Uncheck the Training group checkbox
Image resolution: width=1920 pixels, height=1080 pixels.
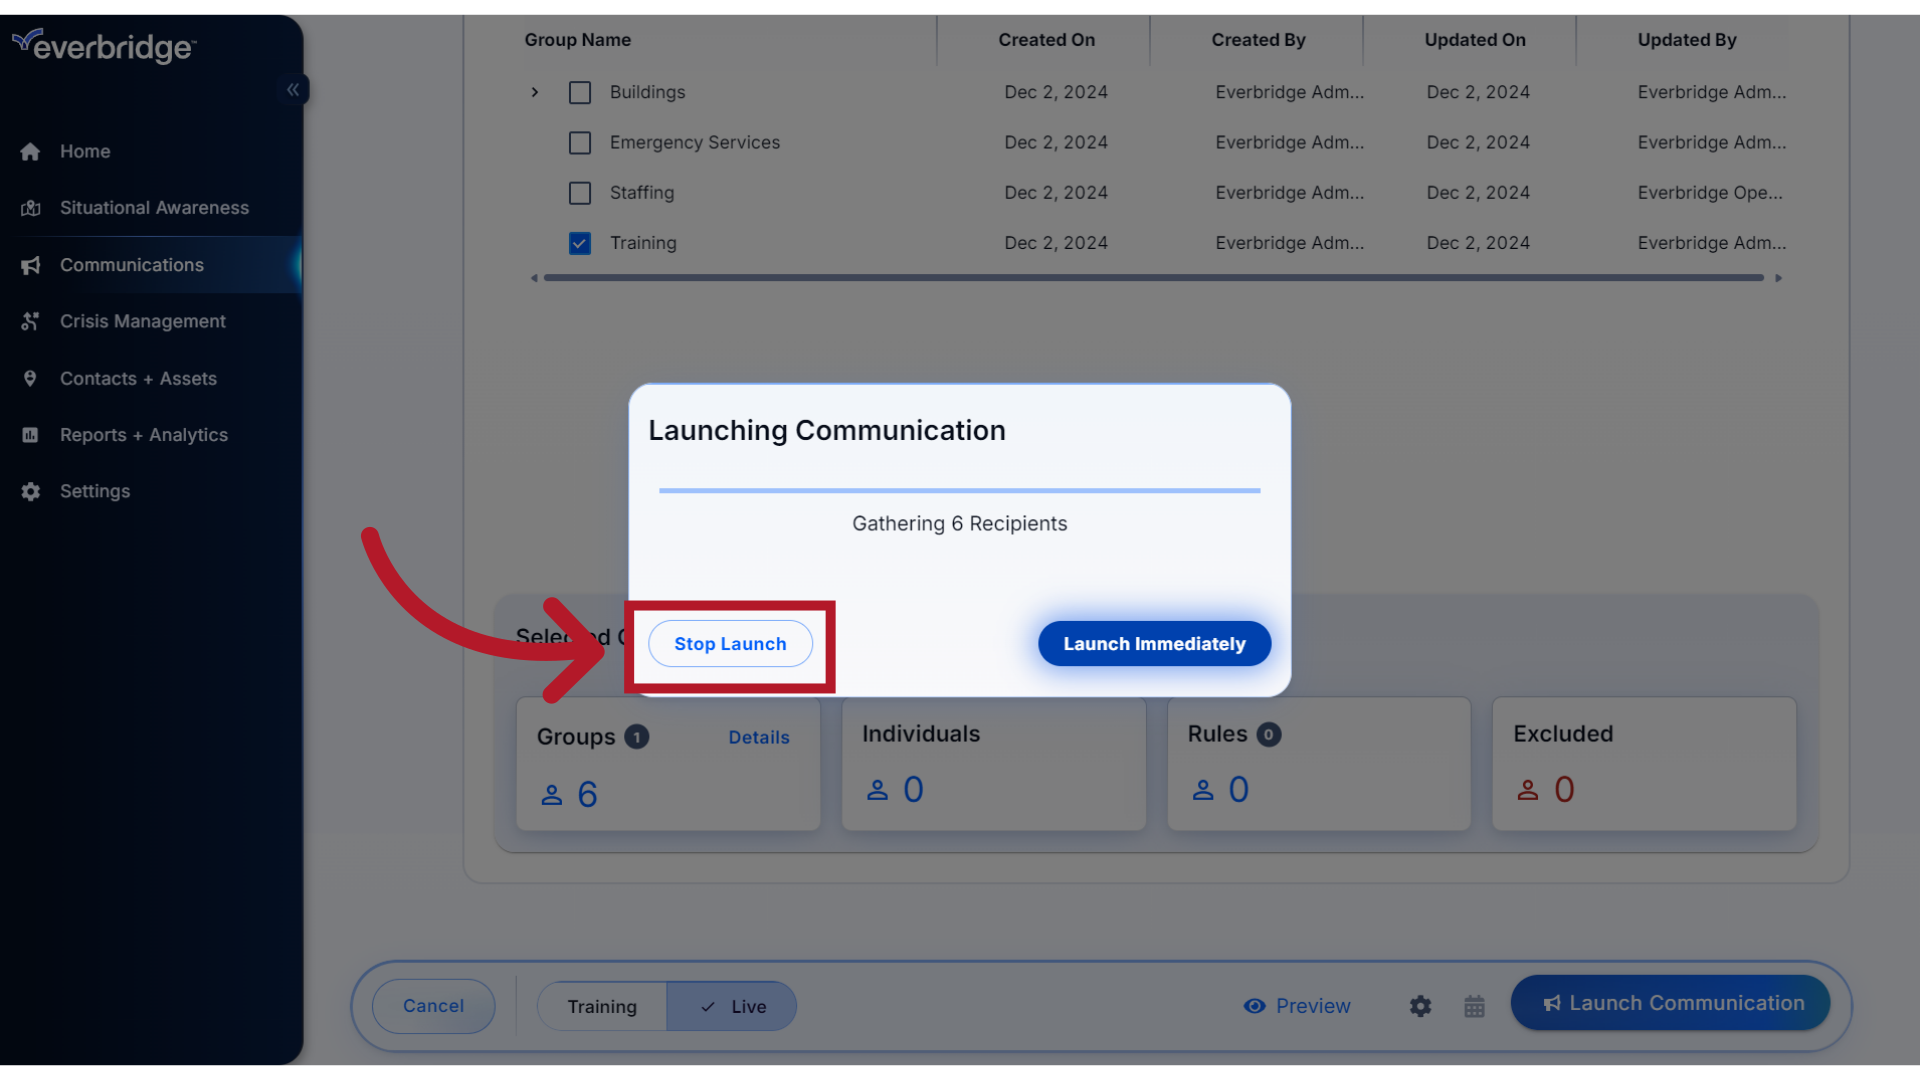click(580, 244)
